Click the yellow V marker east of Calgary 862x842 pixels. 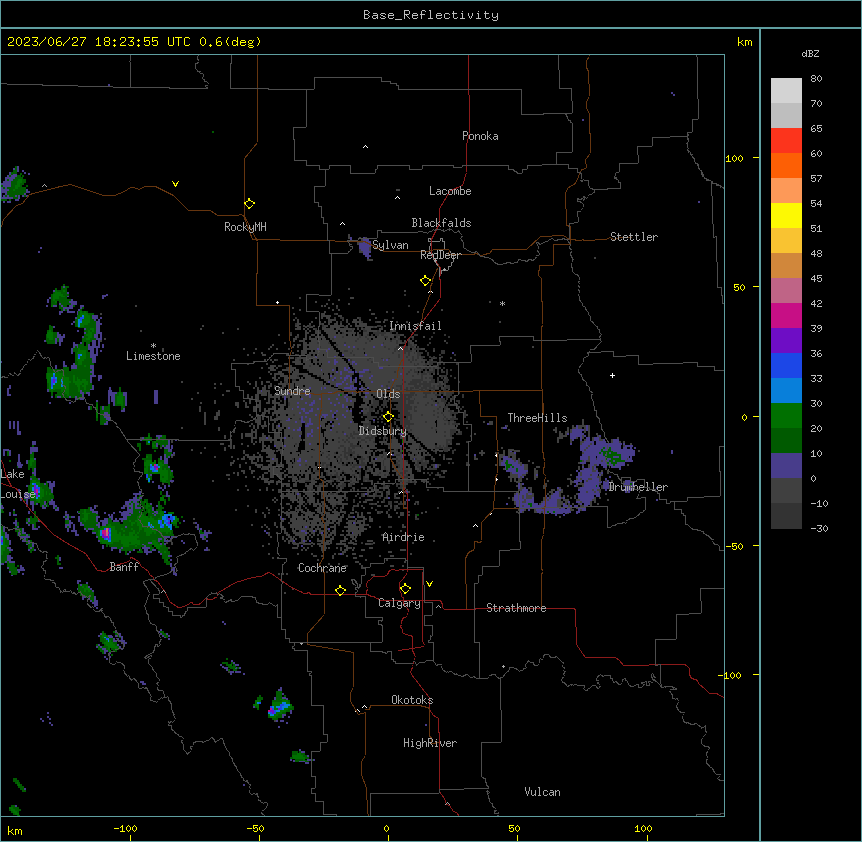[429, 584]
